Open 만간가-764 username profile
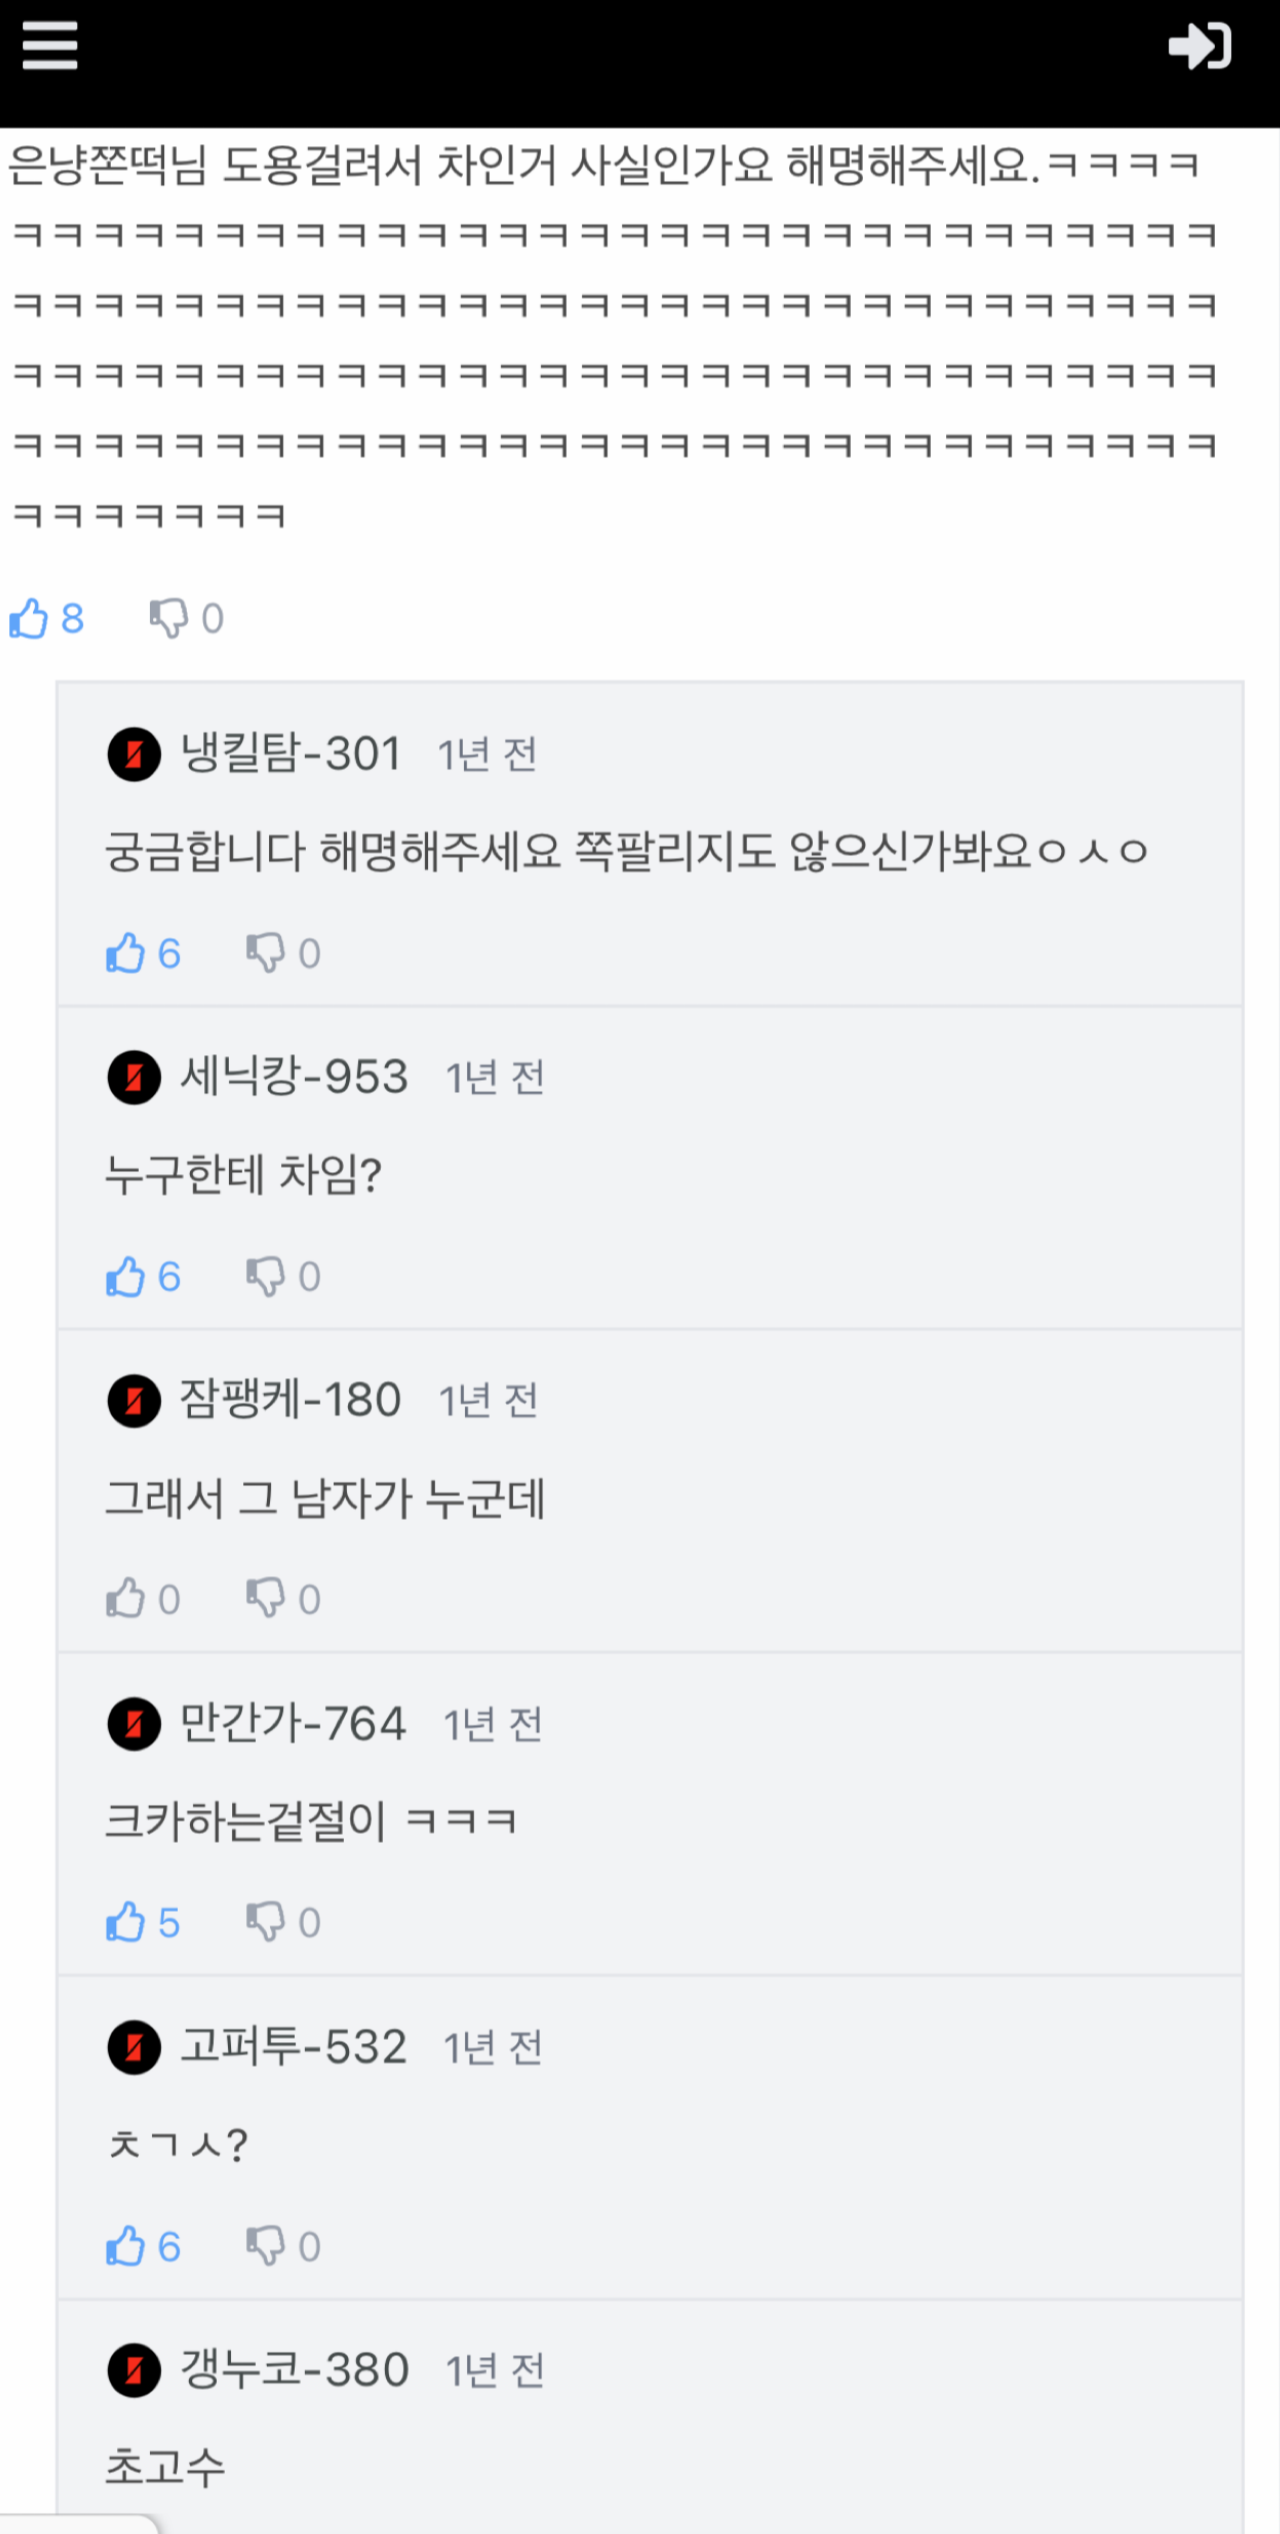 292,1724
